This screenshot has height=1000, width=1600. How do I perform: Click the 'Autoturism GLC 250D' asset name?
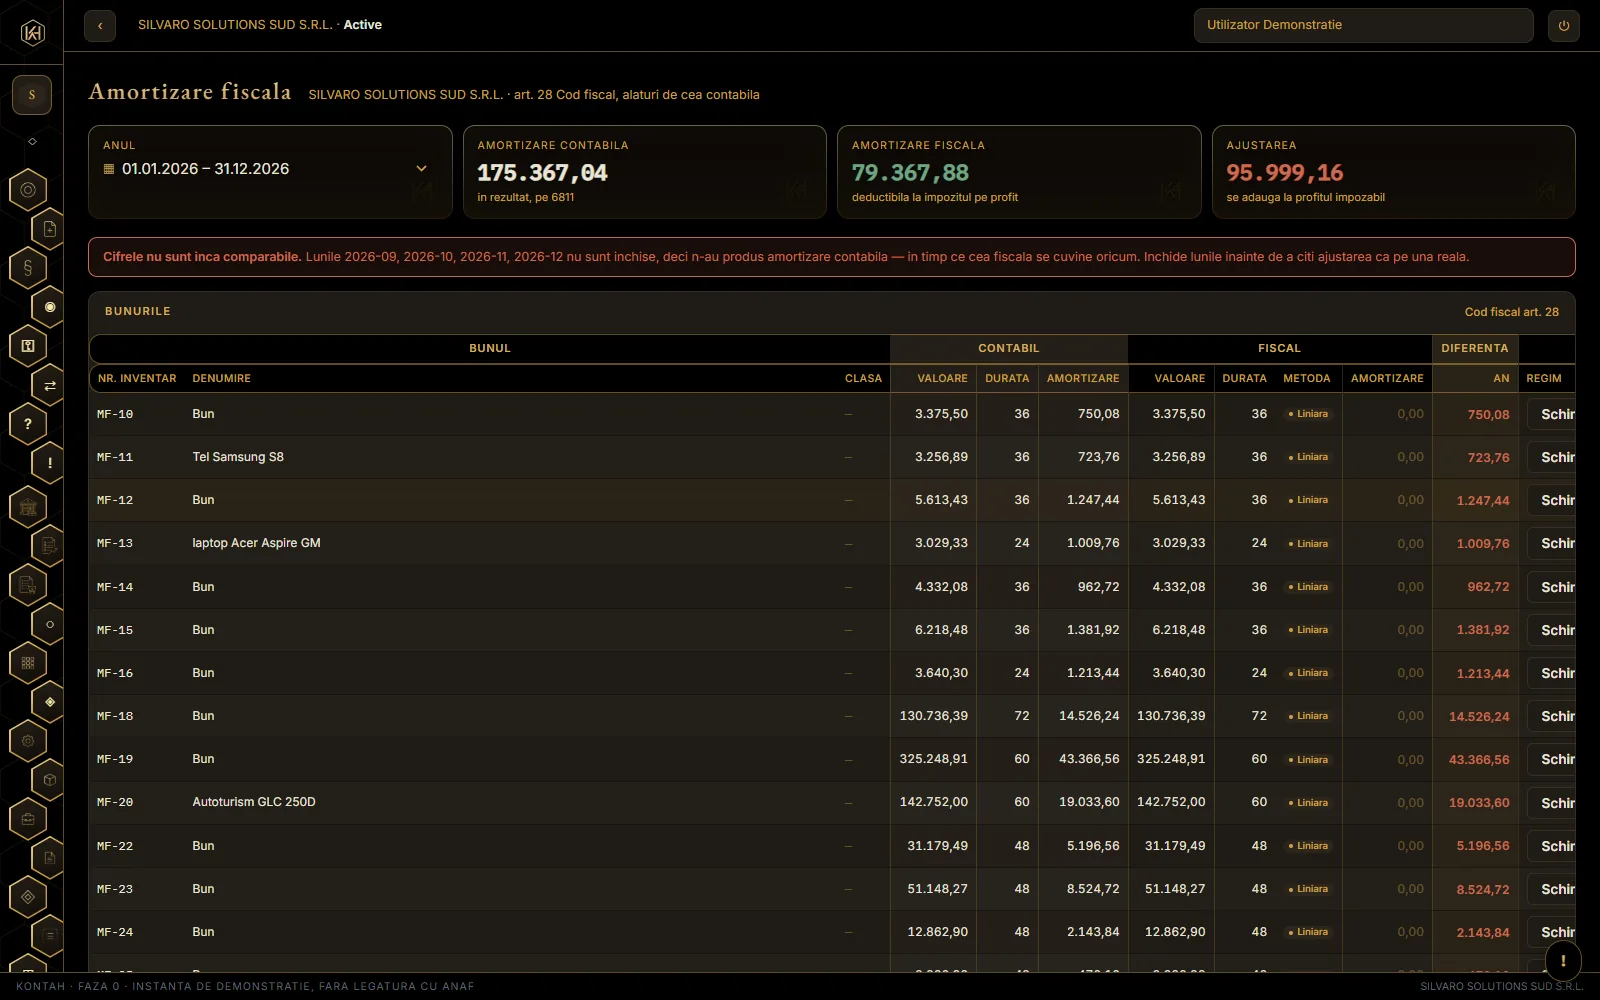pyautogui.click(x=254, y=802)
